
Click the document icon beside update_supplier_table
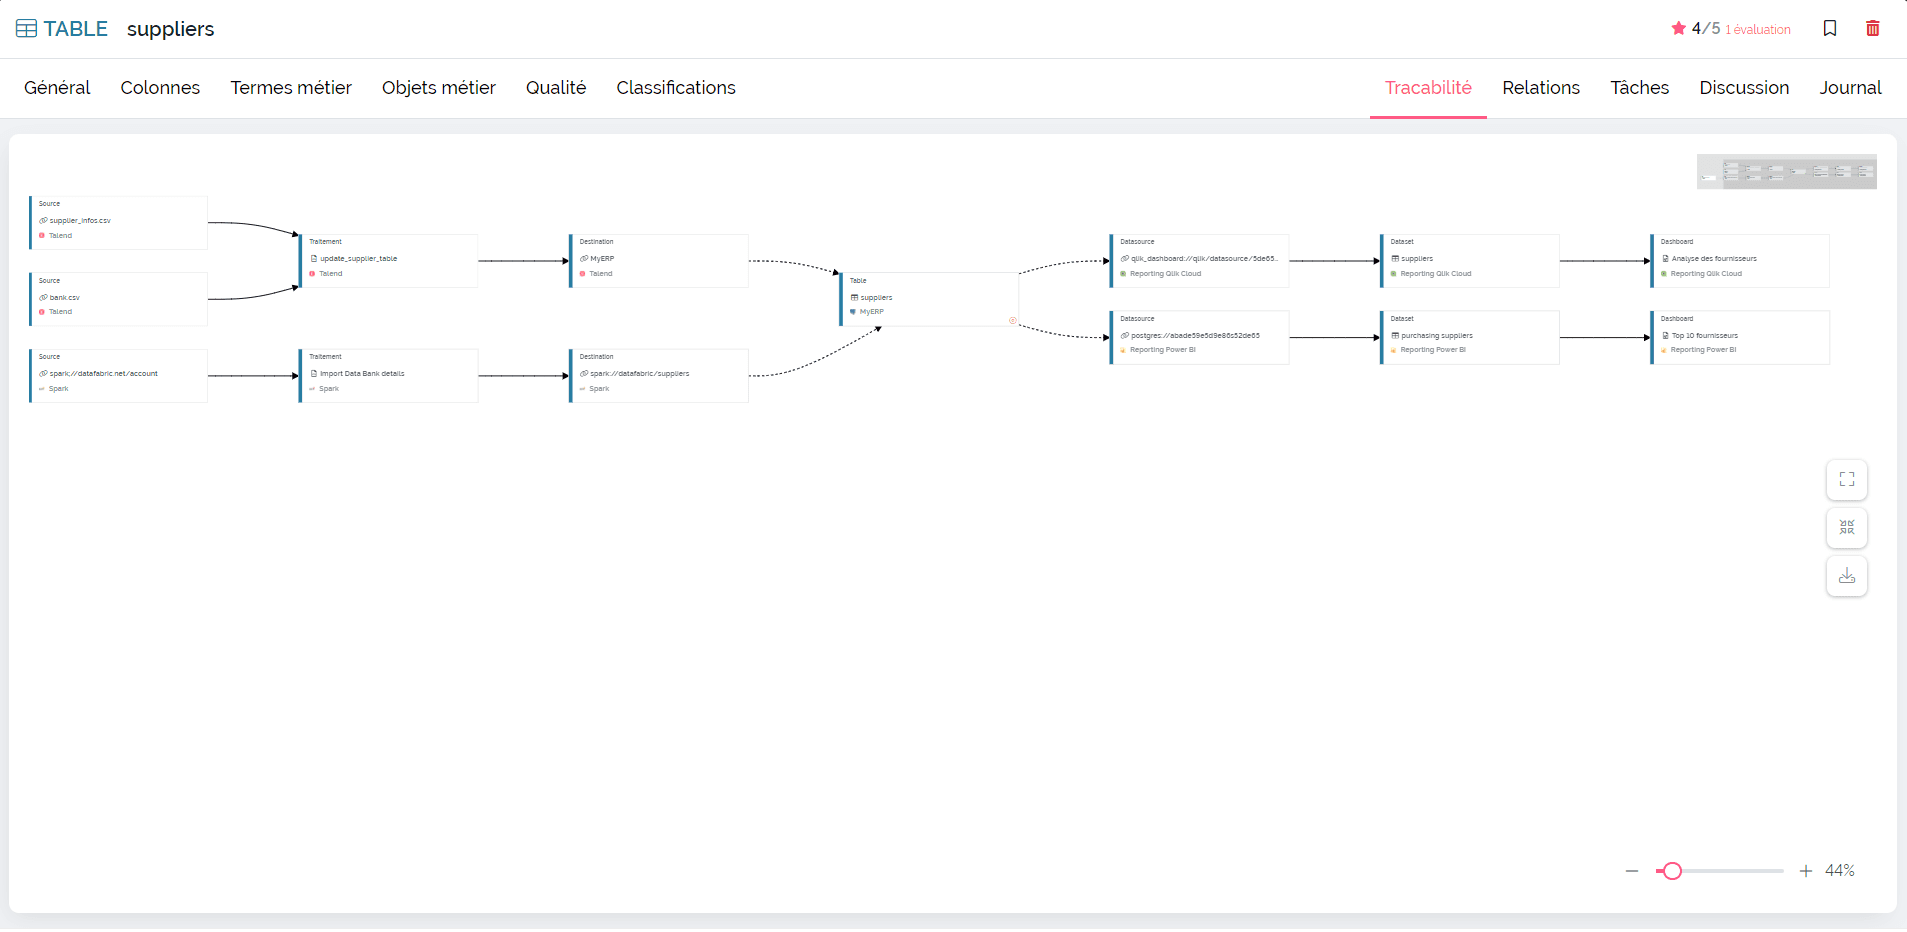pos(314,259)
